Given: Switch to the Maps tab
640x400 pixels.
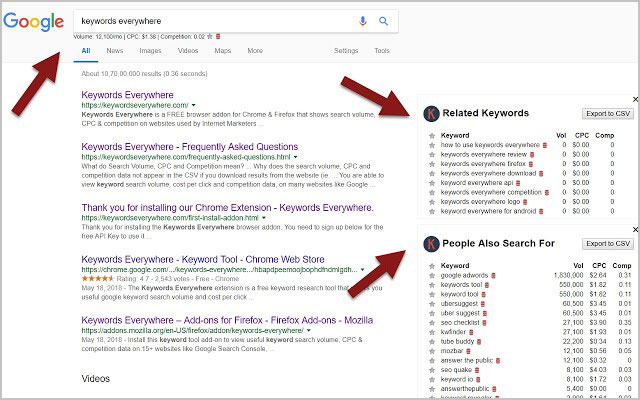Looking at the screenshot, I should 223,51.
